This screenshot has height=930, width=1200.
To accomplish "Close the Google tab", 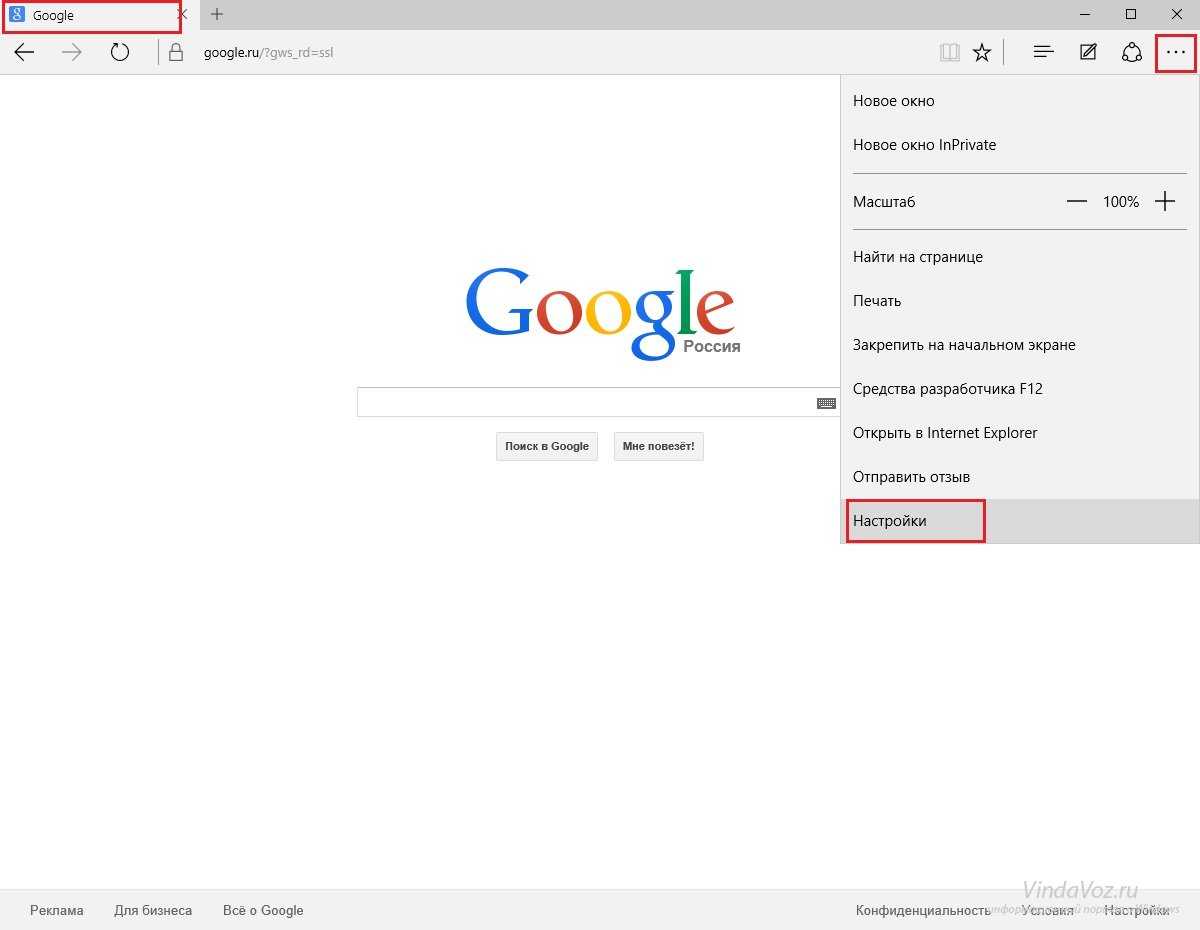I will point(182,15).
